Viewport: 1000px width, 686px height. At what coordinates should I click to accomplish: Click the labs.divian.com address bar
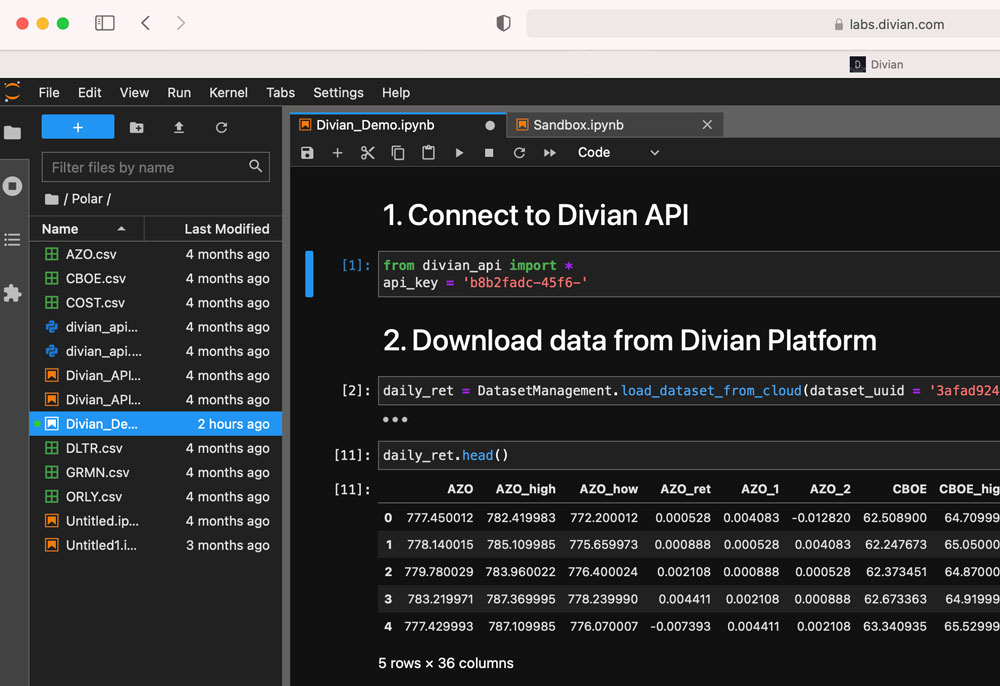(763, 24)
